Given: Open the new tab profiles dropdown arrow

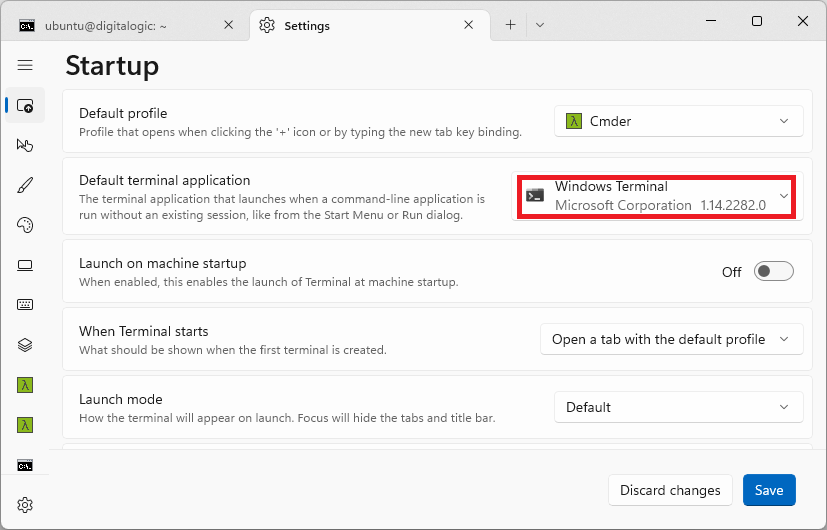Looking at the screenshot, I should (x=540, y=25).
